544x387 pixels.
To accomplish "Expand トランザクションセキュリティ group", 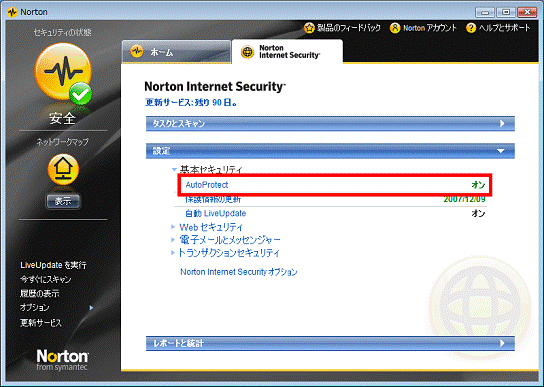I will [173, 252].
